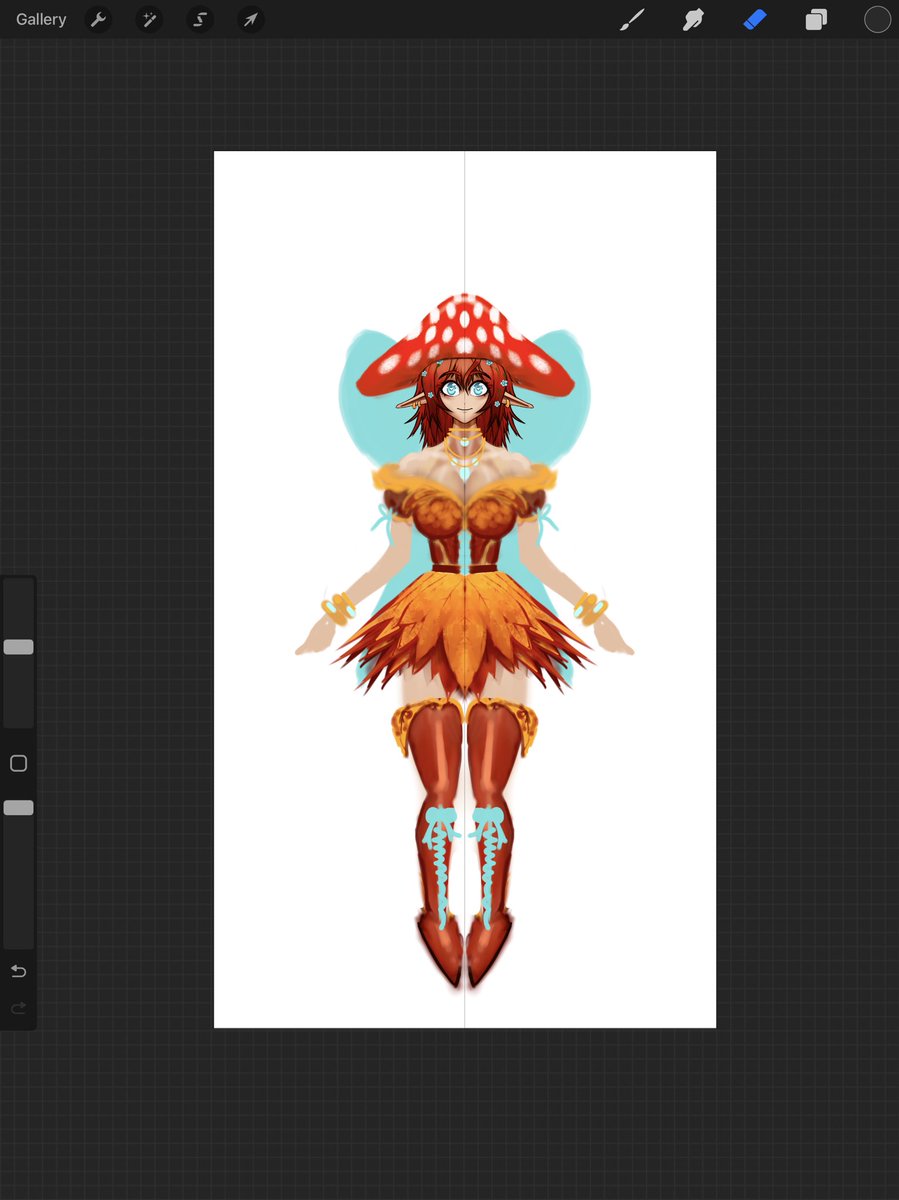Viewport: 899px width, 1200px height.
Task: Redo the last undone action
Action: pyautogui.click(x=18, y=1009)
